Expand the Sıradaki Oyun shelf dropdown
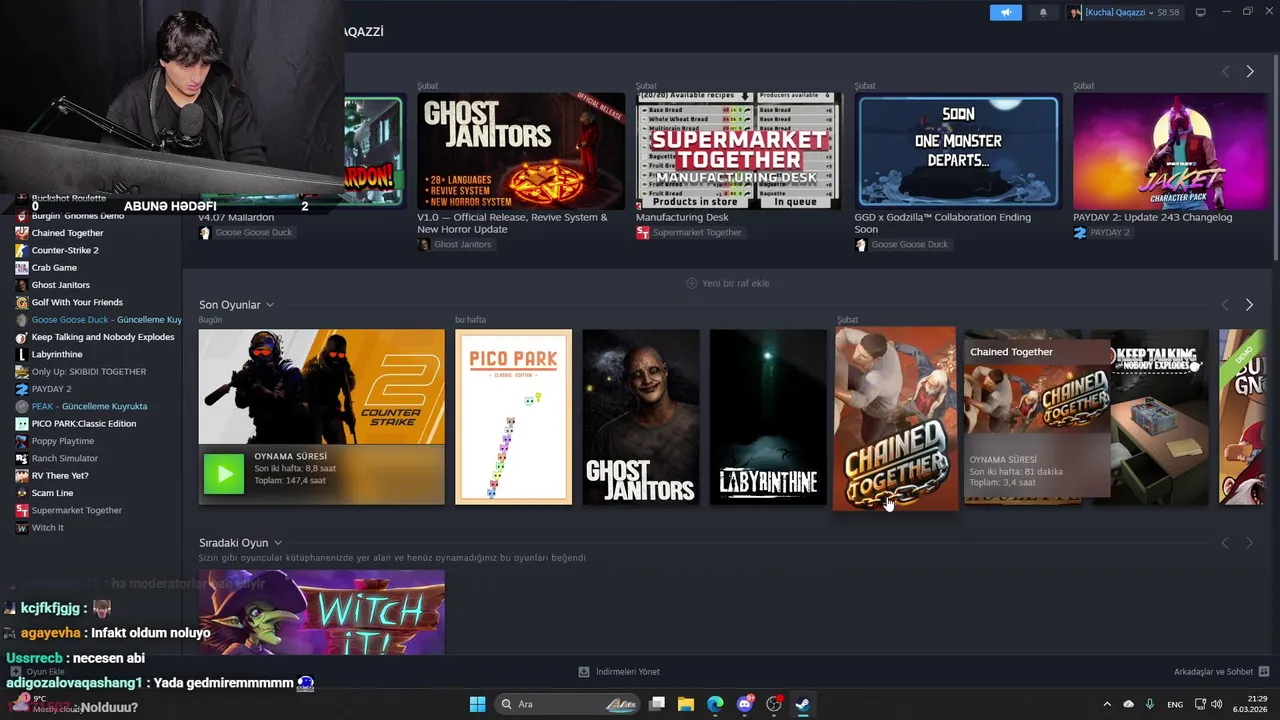This screenshot has height=720, width=1280. (278, 543)
